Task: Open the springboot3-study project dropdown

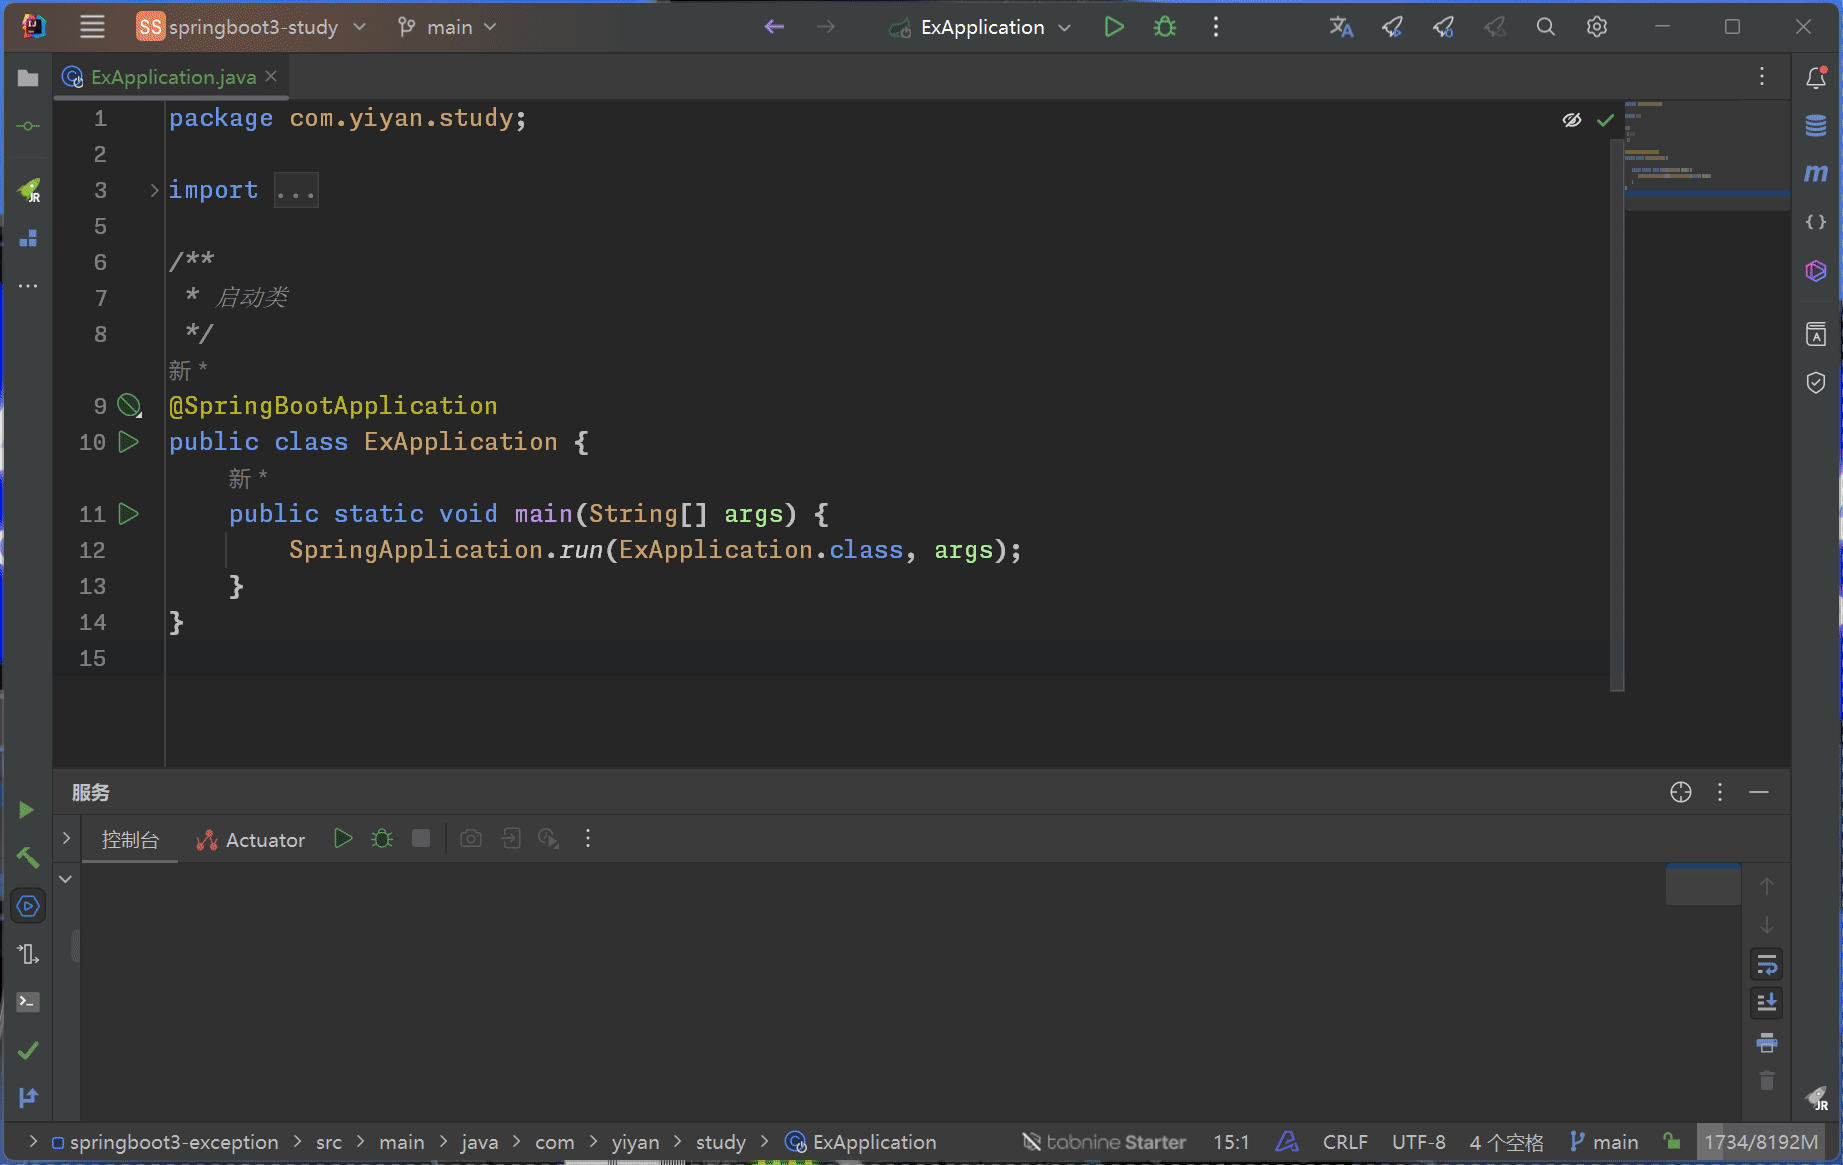Action: coord(251,27)
